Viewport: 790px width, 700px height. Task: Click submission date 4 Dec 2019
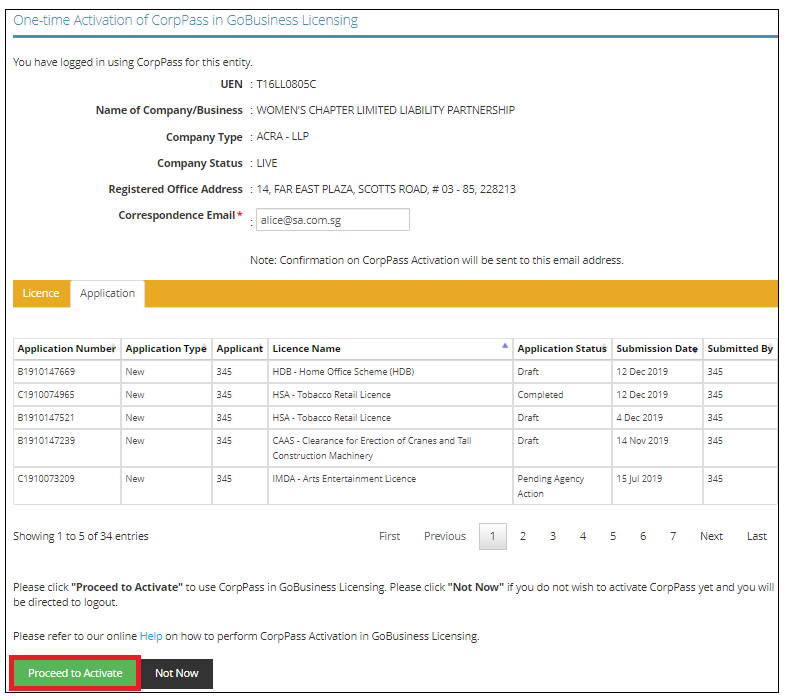[x=640, y=418]
